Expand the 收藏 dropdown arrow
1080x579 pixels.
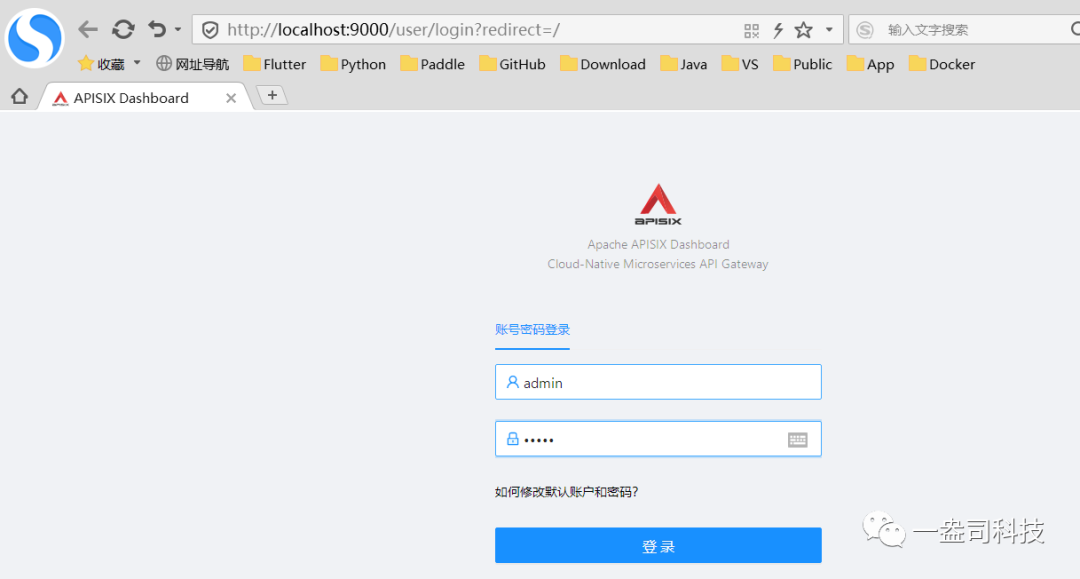coord(137,63)
